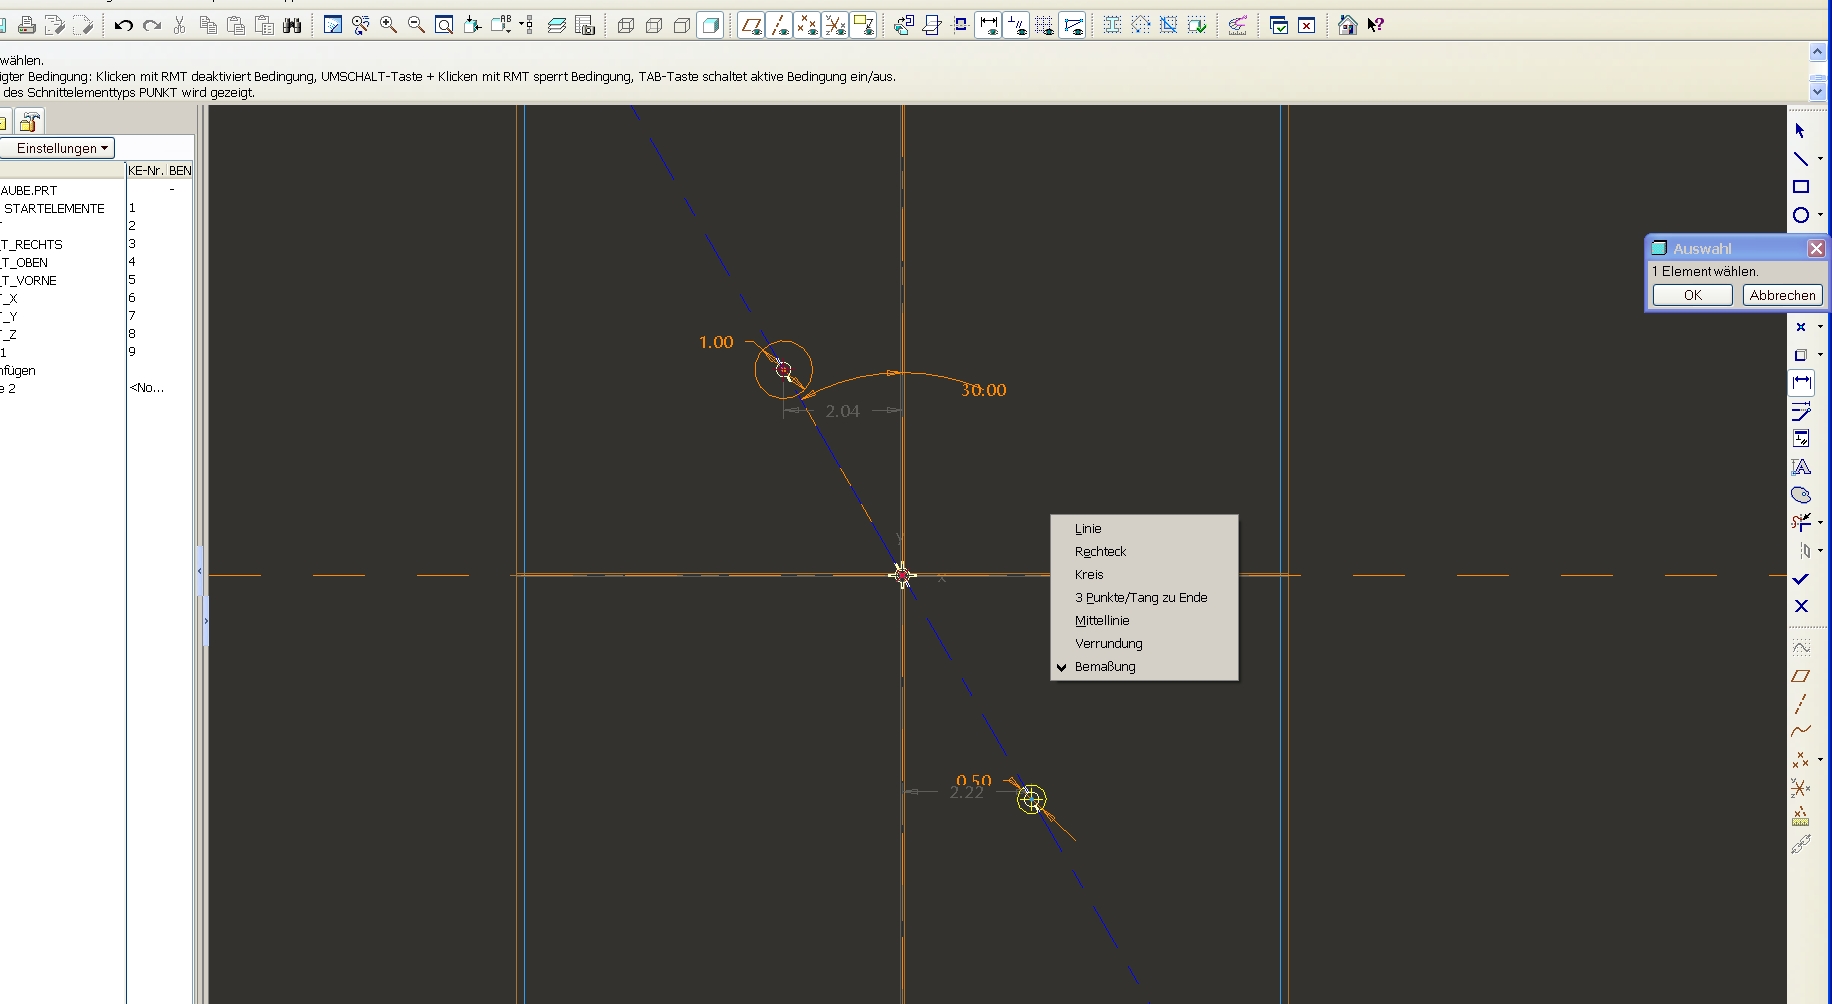Select the Text tool in sketcher toolbar

(1801, 467)
